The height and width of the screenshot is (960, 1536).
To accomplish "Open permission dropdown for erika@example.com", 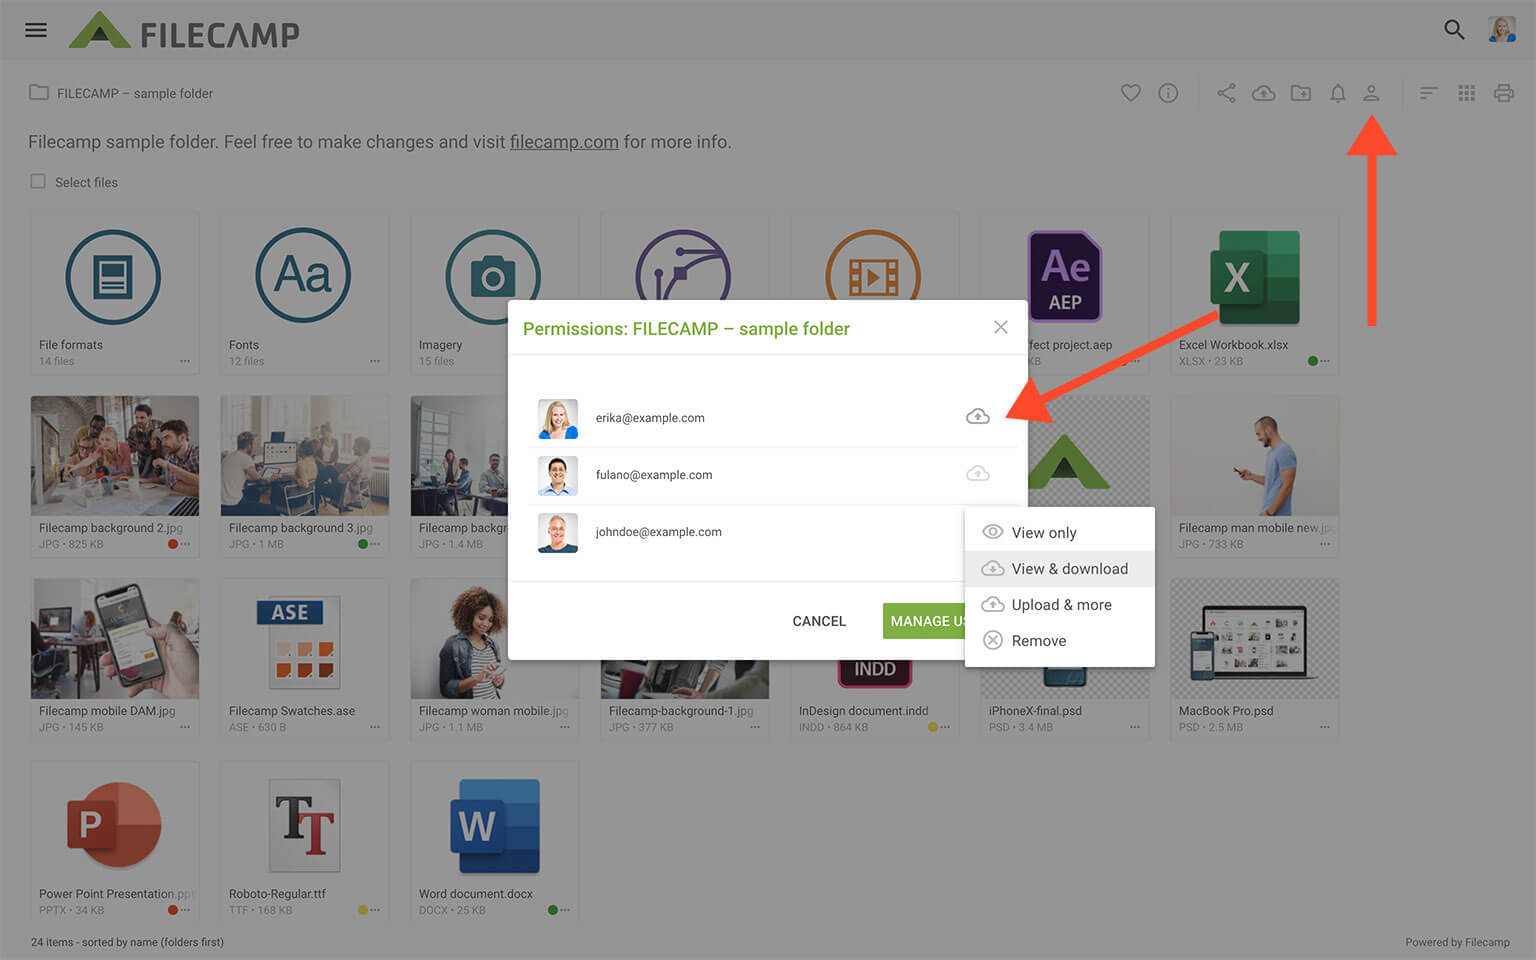I will (977, 417).
